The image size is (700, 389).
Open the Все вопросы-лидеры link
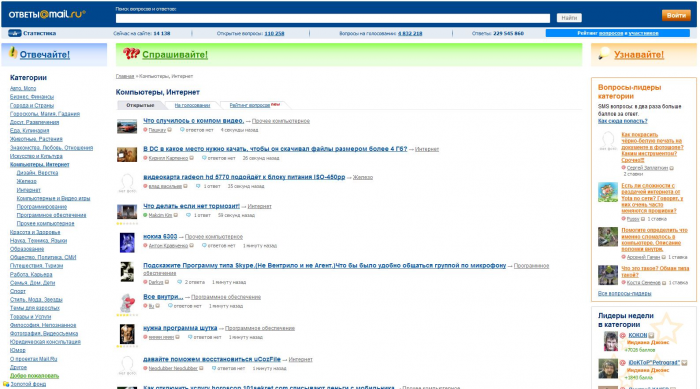(624, 293)
